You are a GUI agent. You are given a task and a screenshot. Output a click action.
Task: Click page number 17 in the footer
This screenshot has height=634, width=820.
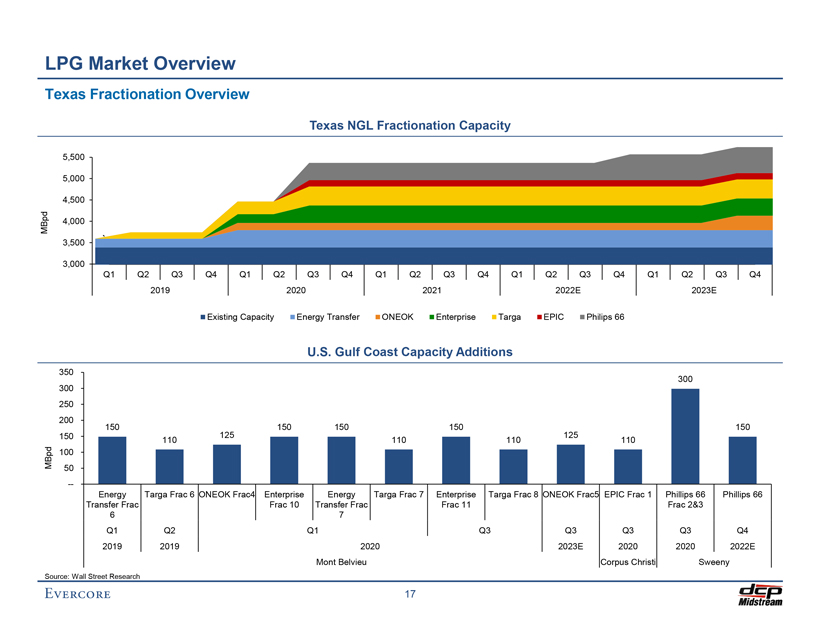click(x=410, y=596)
